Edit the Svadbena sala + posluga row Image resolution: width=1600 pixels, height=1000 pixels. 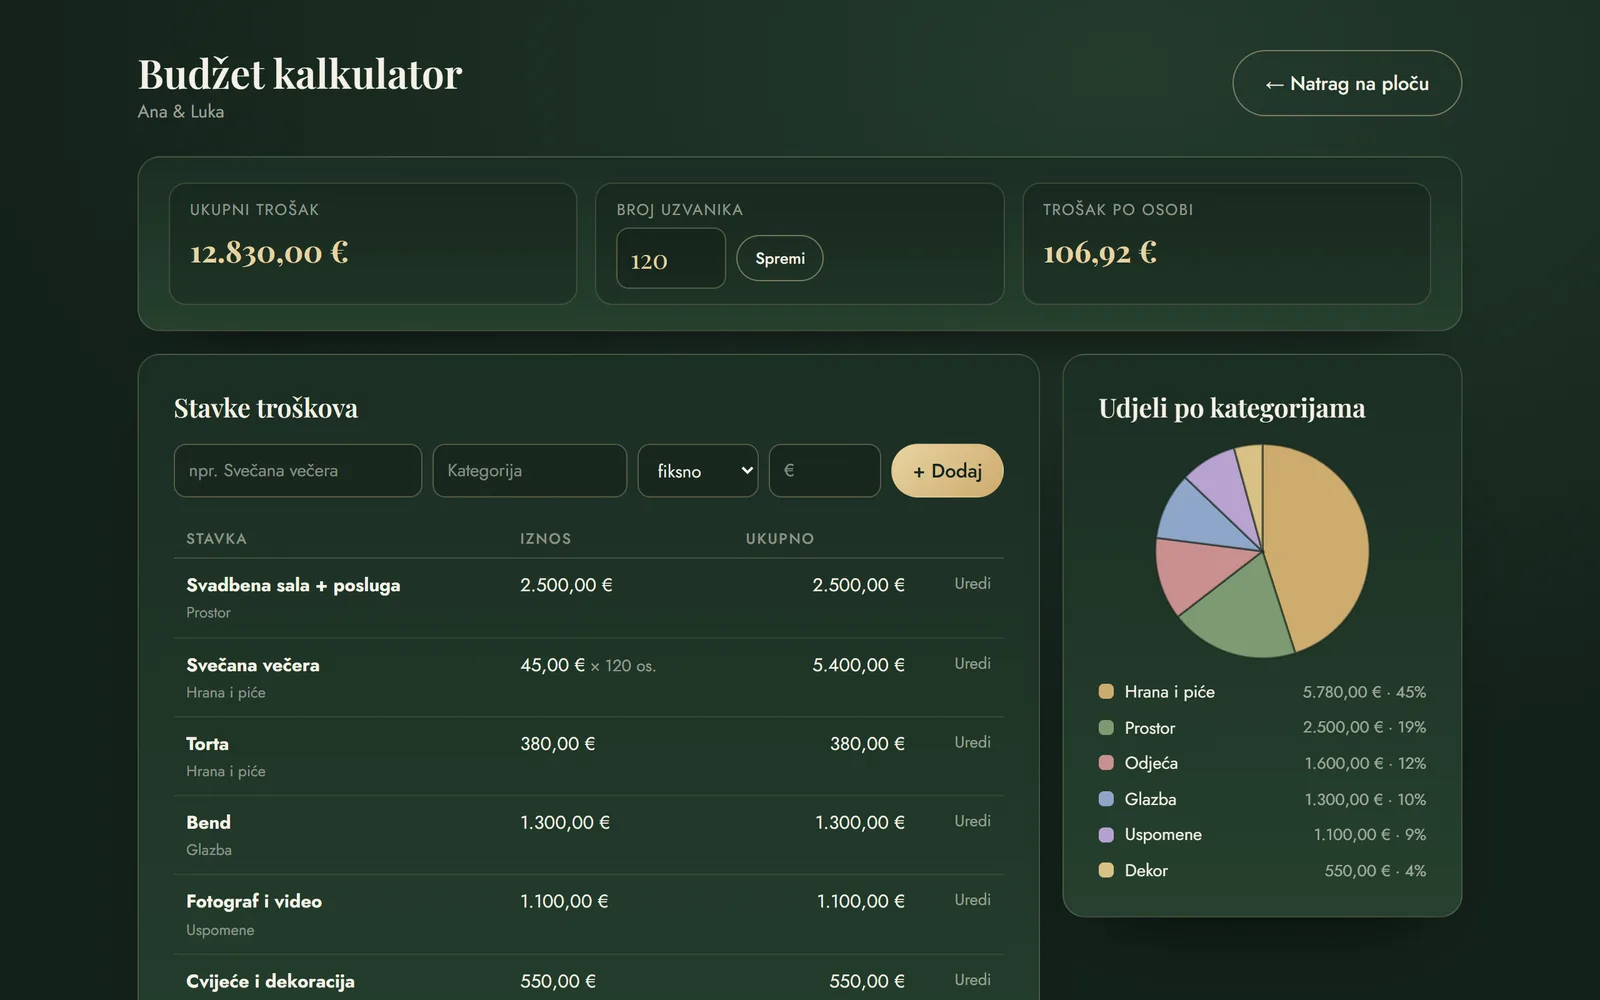coord(972,584)
